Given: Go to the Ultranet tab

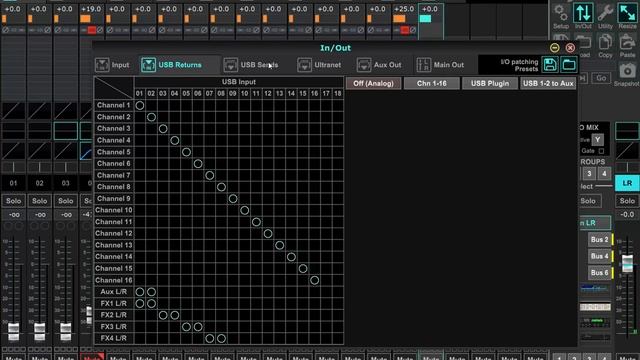Looking at the screenshot, I should click(319, 65).
